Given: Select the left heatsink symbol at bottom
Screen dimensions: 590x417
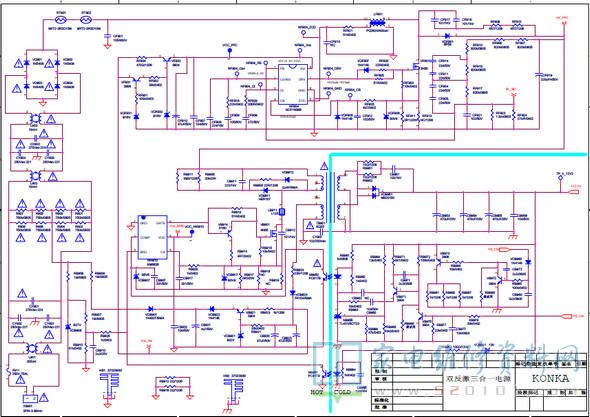Looking at the screenshot, I should click(x=109, y=388).
